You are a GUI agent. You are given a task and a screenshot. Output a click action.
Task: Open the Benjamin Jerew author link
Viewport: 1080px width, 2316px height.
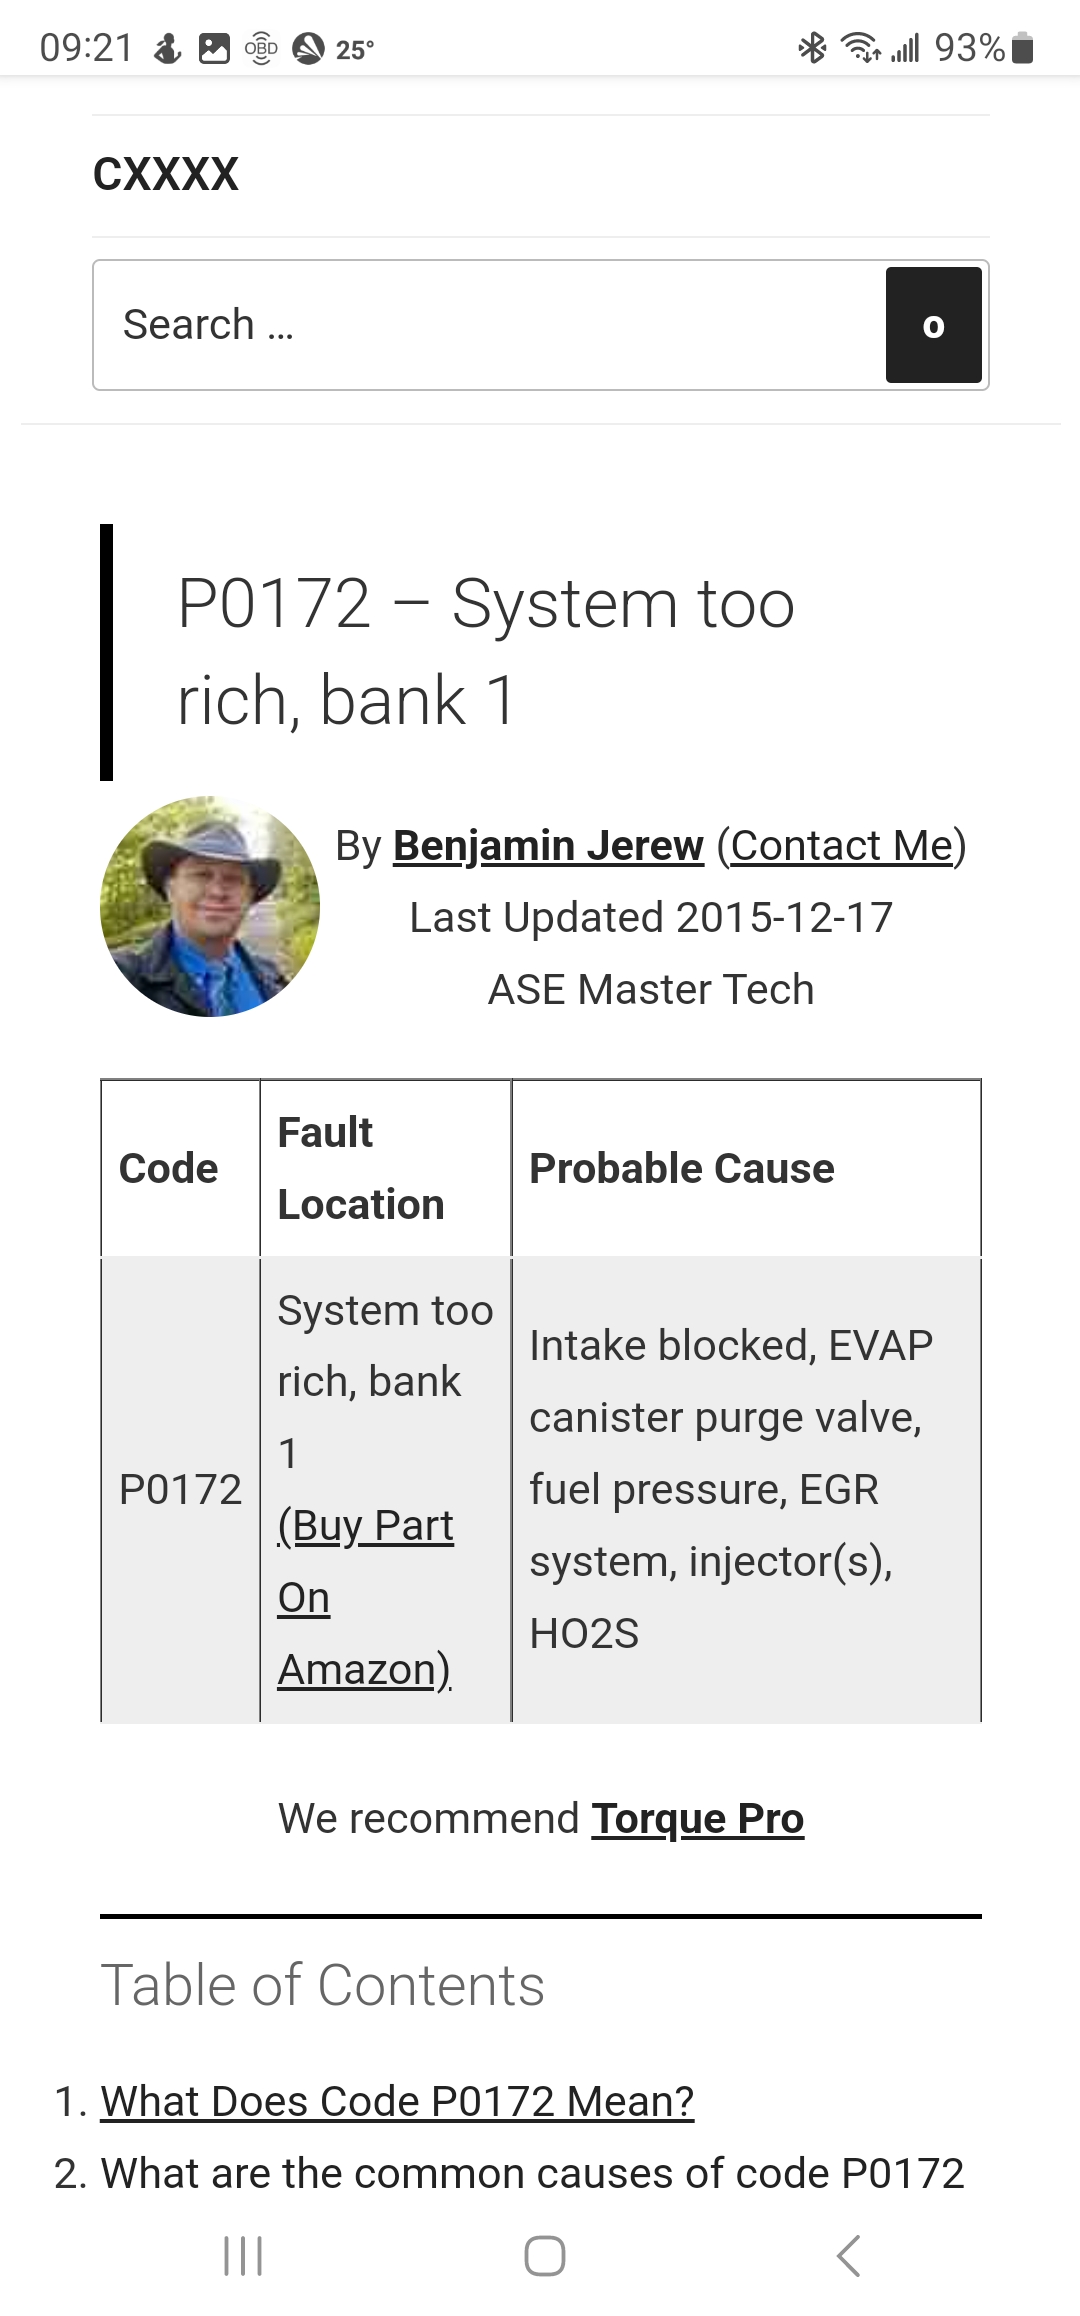(548, 846)
